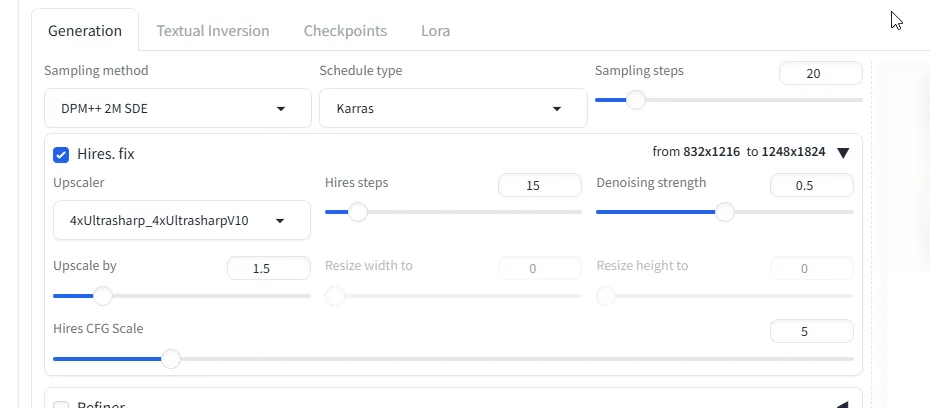Viewport: 930px width, 408px height.
Task: Collapse the Hires. fix section arrow
Action: pyautogui.click(x=842, y=153)
